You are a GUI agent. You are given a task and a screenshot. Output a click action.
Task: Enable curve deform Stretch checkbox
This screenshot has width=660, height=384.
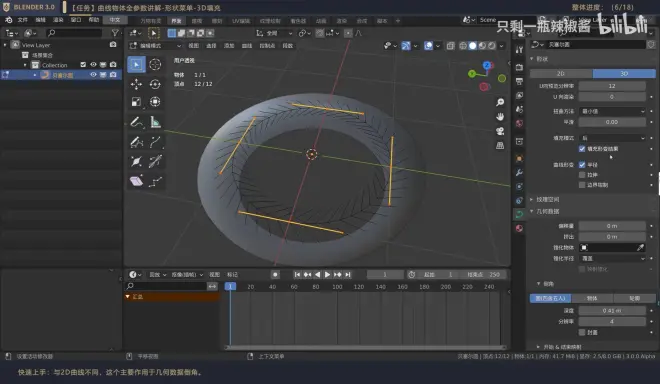point(582,175)
